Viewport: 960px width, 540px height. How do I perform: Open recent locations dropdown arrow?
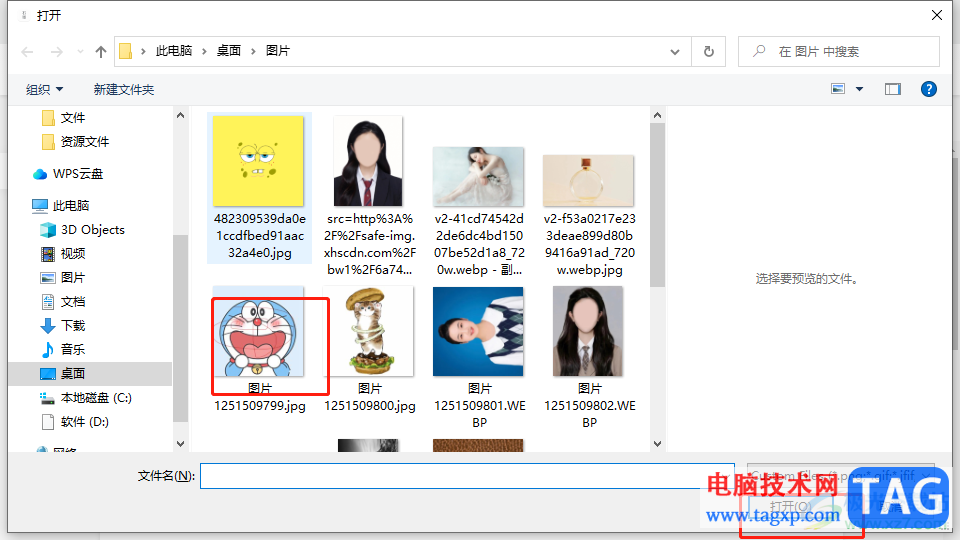pyautogui.click(x=80, y=52)
